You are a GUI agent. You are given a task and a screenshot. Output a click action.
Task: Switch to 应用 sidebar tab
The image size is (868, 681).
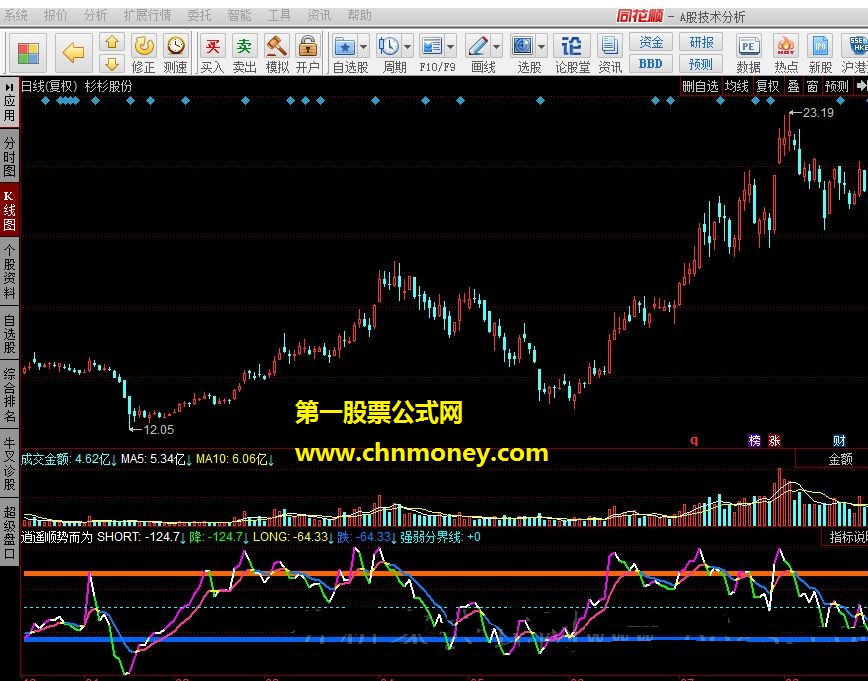click(x=9, y=108)
